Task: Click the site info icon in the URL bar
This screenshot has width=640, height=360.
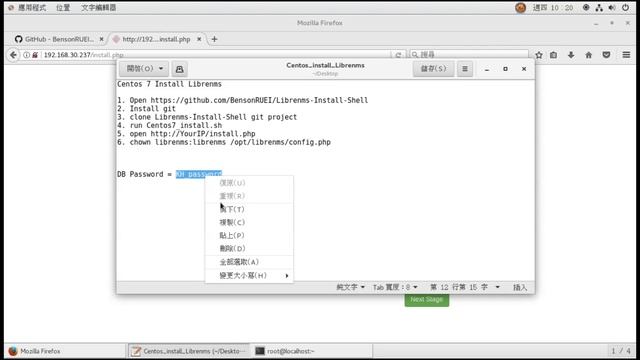Action: (27, 55)
